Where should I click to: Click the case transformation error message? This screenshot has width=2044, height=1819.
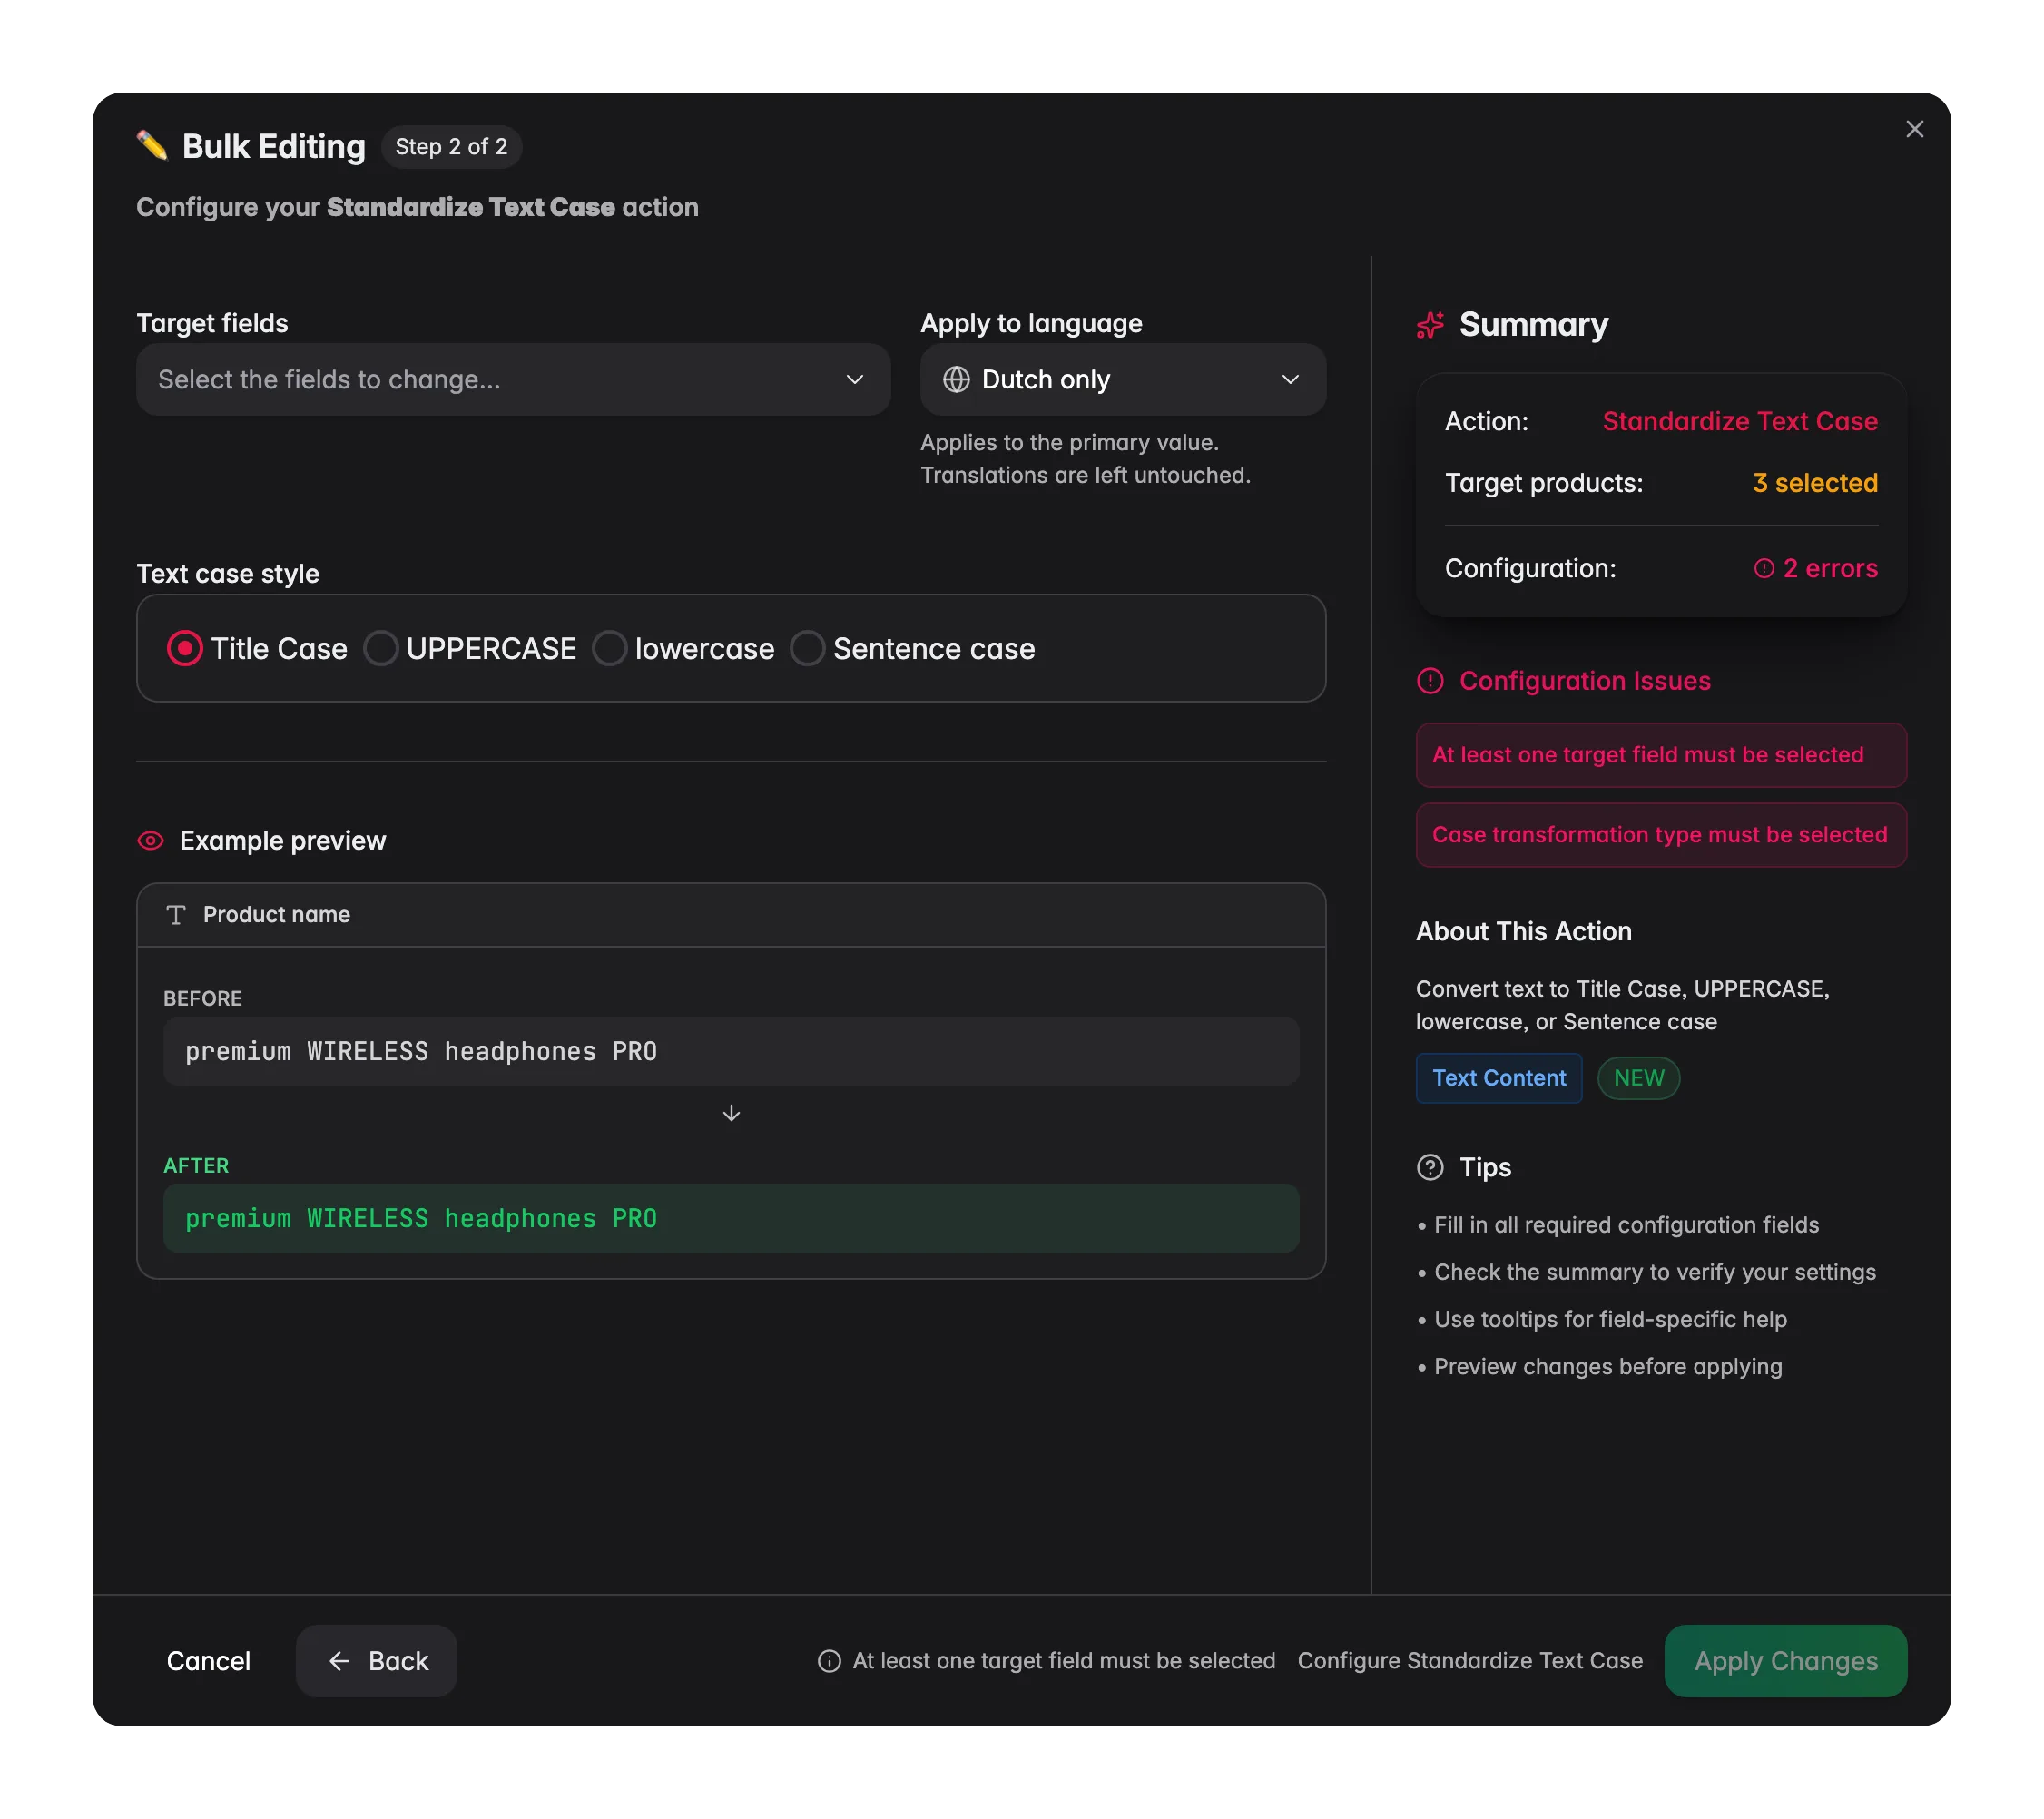(x=1661, y=835)
